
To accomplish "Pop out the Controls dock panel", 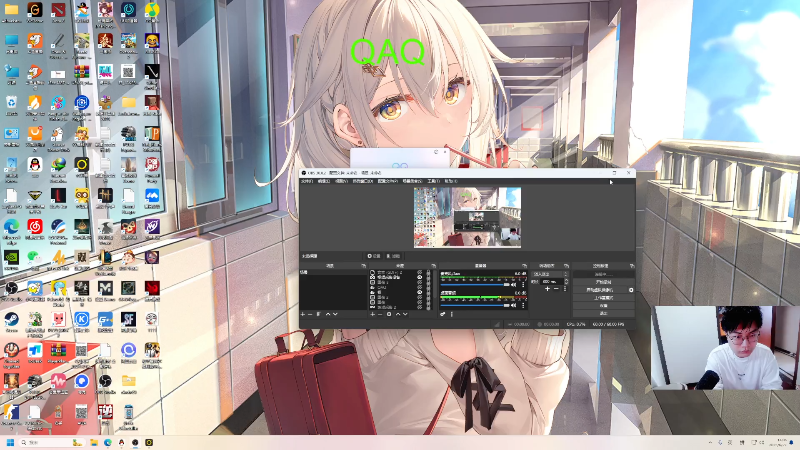I will coord(632,266).
